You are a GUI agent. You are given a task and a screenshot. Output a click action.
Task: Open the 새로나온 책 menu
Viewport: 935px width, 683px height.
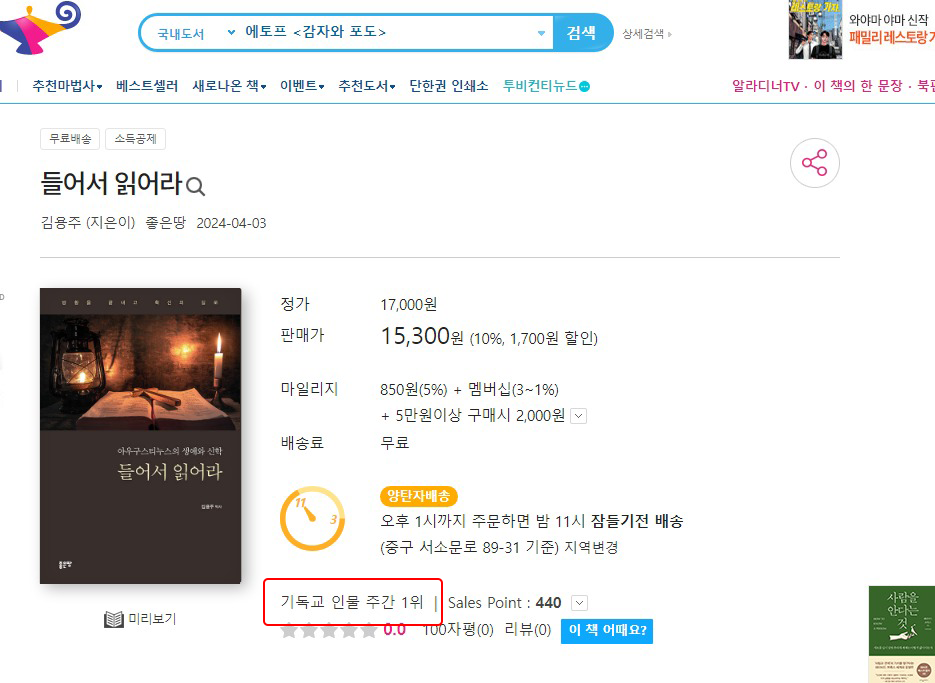229,86
